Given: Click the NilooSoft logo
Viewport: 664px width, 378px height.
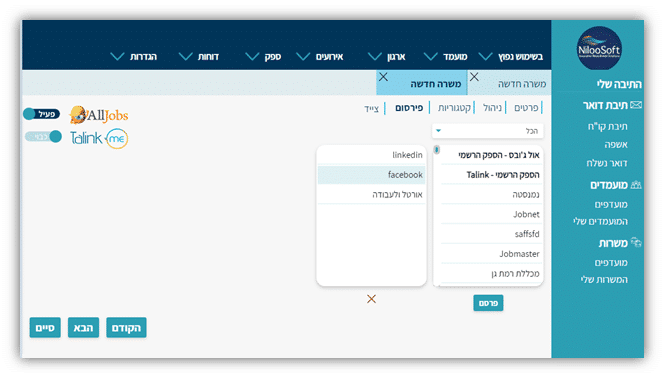Looking at the screenshot, I should tap(599, 48).
